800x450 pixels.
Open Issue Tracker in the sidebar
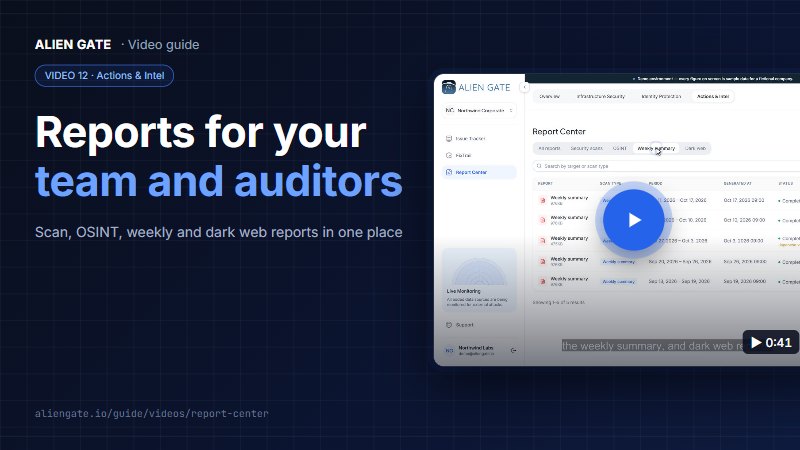point(479,138)
